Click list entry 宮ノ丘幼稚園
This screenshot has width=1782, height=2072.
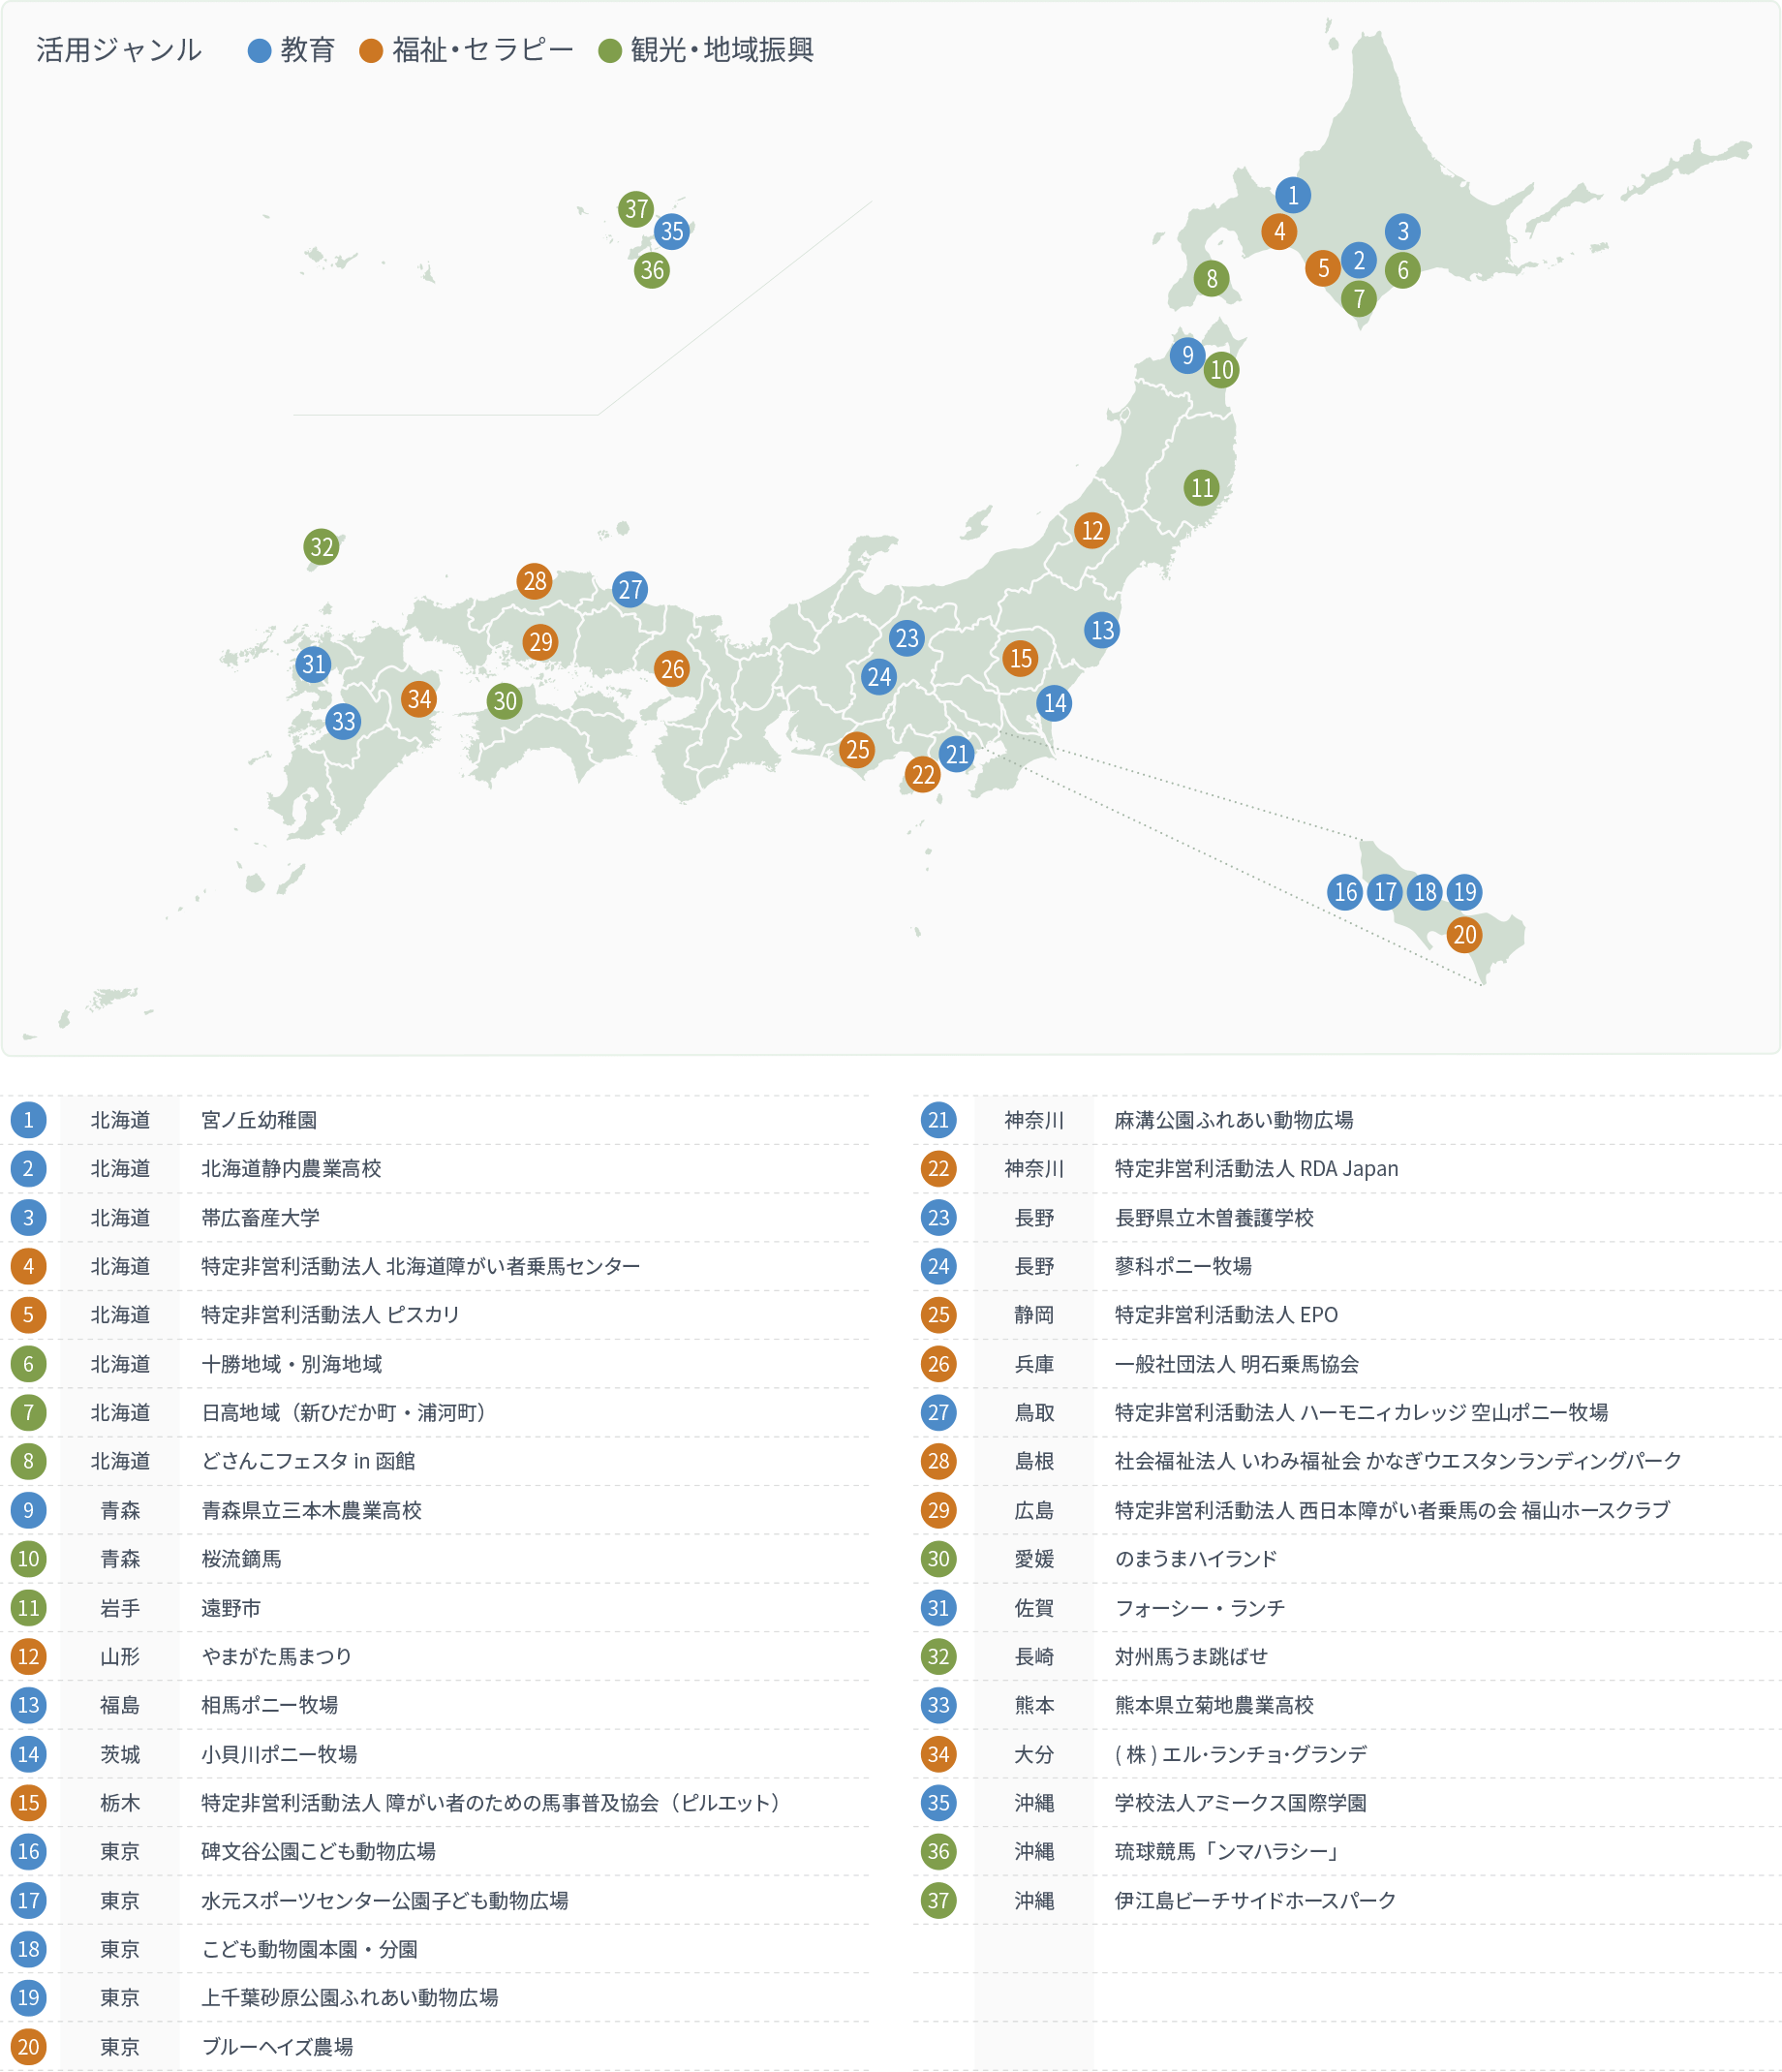259,1120
